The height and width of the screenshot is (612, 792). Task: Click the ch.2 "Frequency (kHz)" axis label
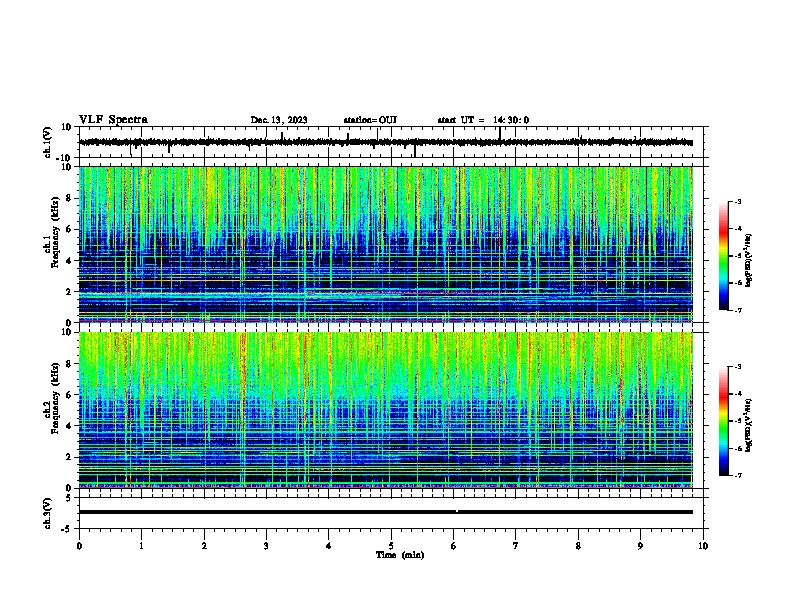click(55, 398)
